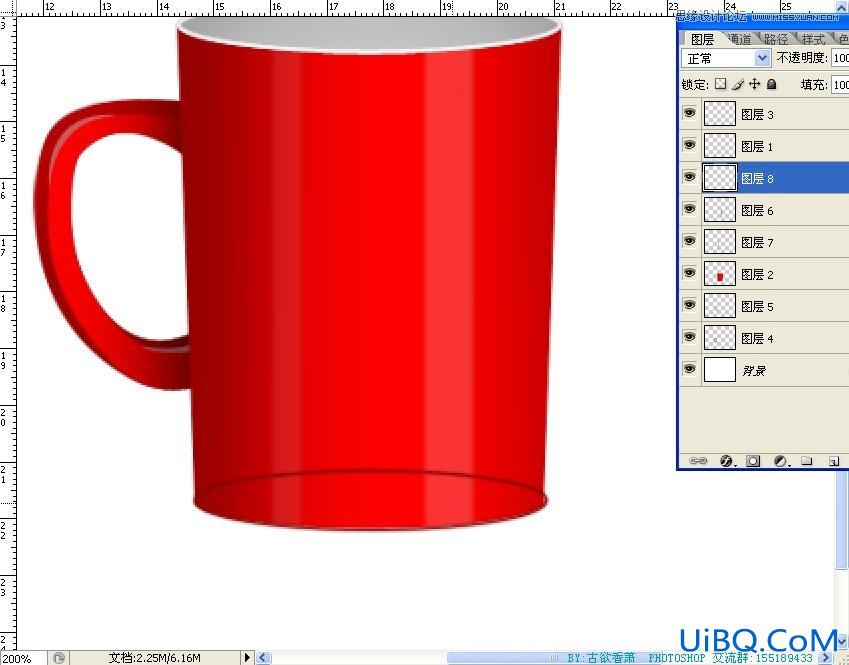849x665 pixels.
Task: Click the 图层 5 layer thumbnail
Action: pos(720,305)
